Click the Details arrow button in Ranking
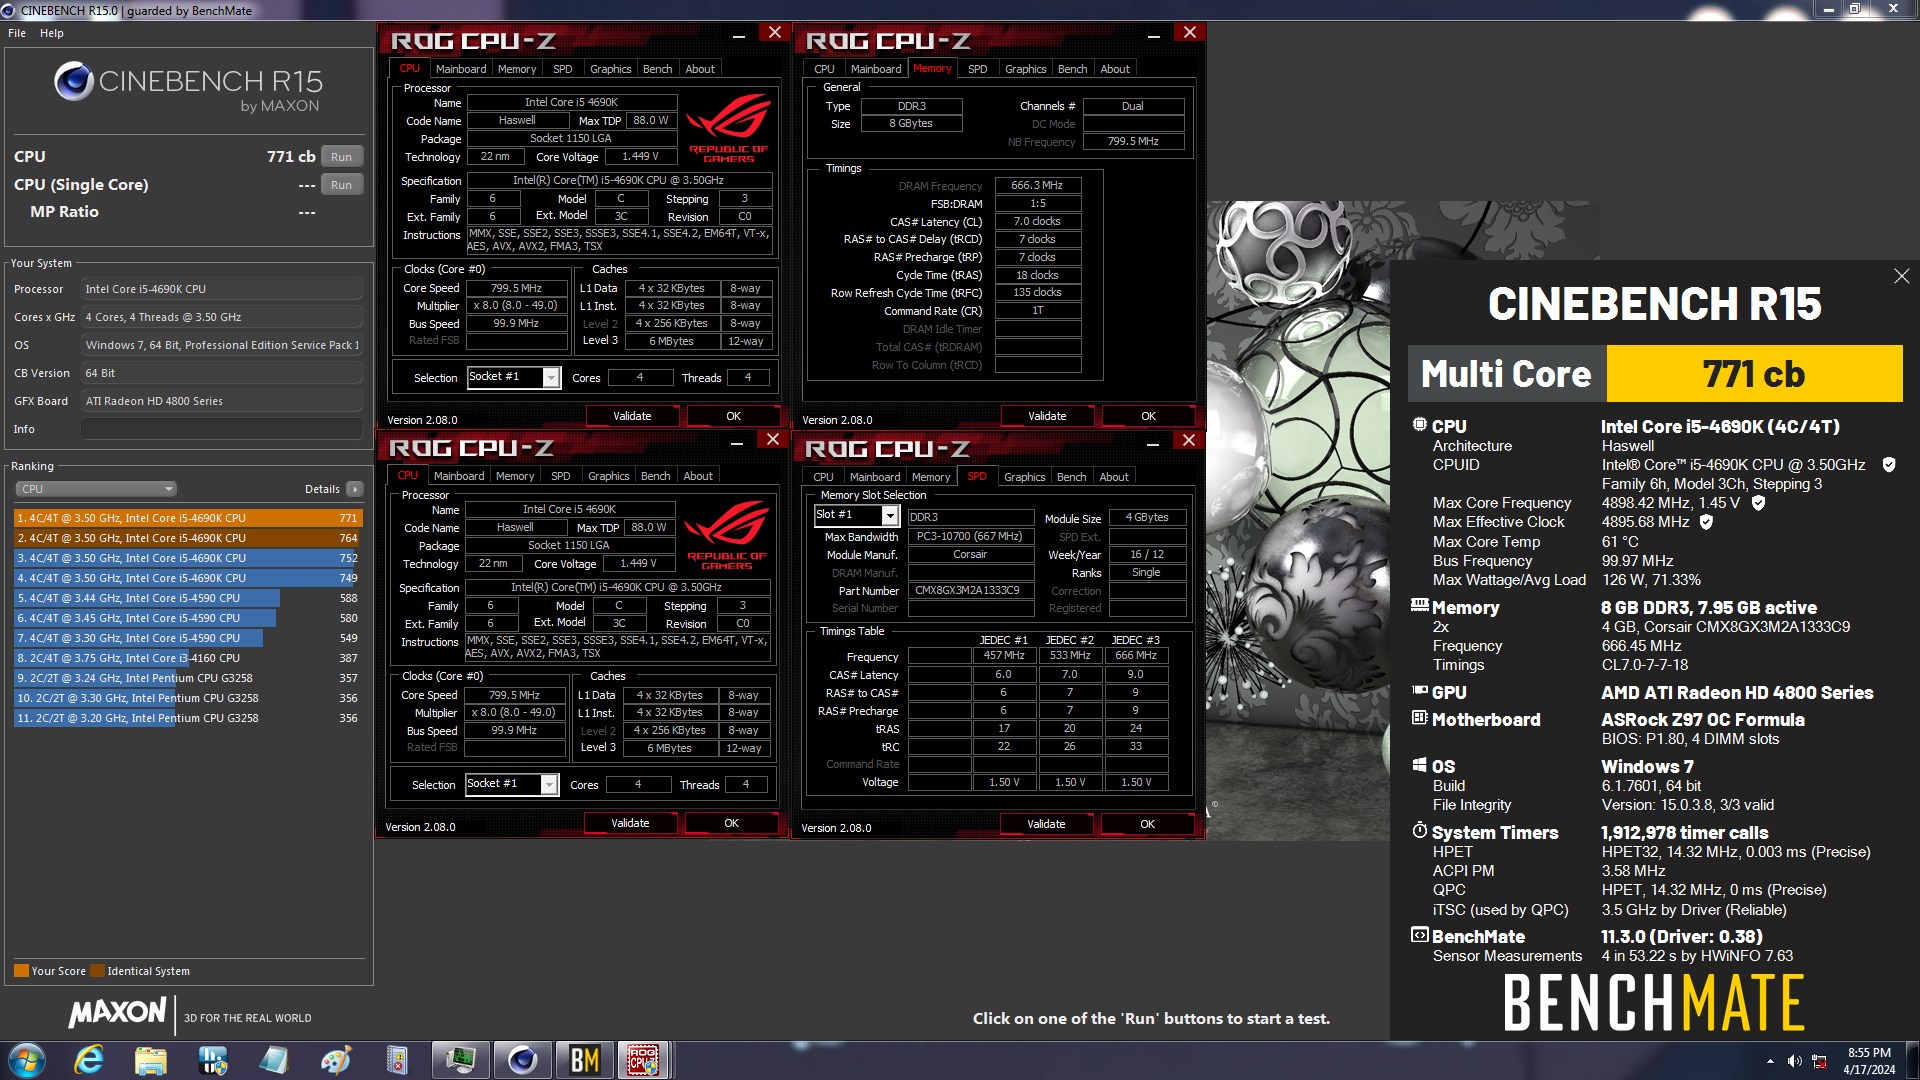Image resolution: width=1920 pixels, height=1080 pixels. point(355,489)
